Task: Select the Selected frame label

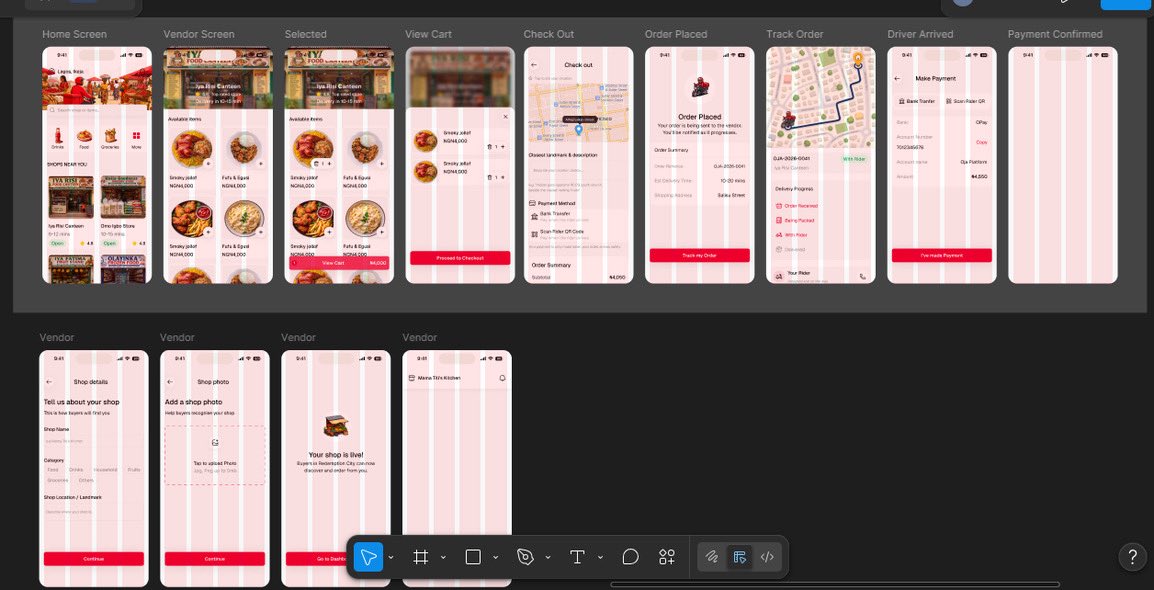Action: (x=305, y=35)
